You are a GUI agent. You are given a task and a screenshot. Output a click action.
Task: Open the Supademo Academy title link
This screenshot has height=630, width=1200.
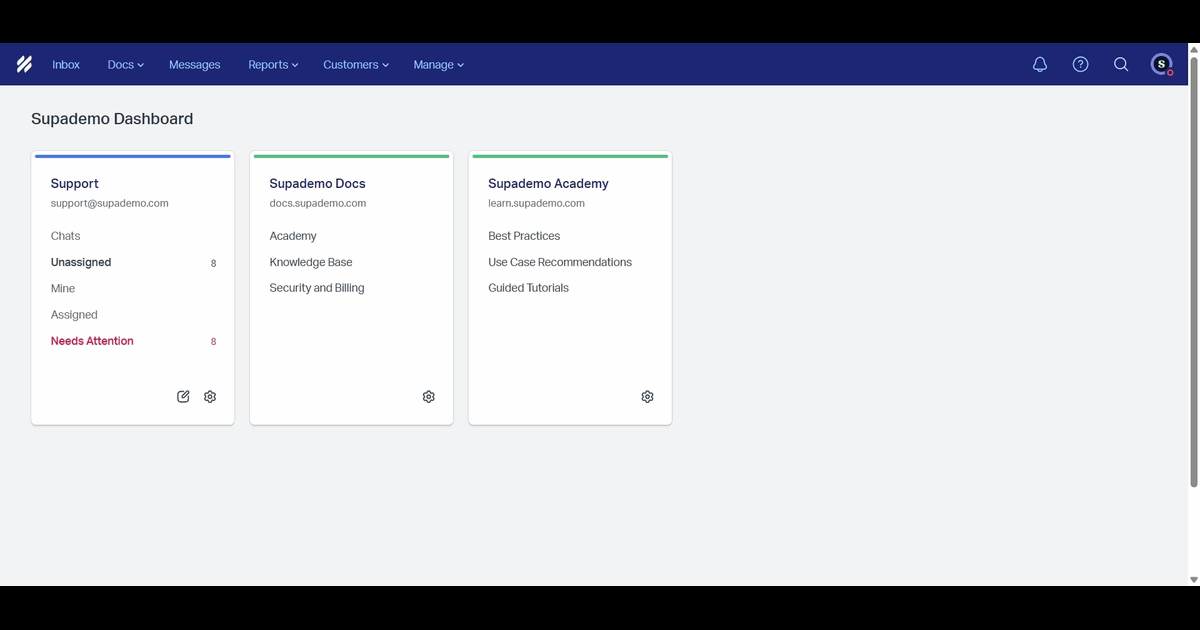548,184
